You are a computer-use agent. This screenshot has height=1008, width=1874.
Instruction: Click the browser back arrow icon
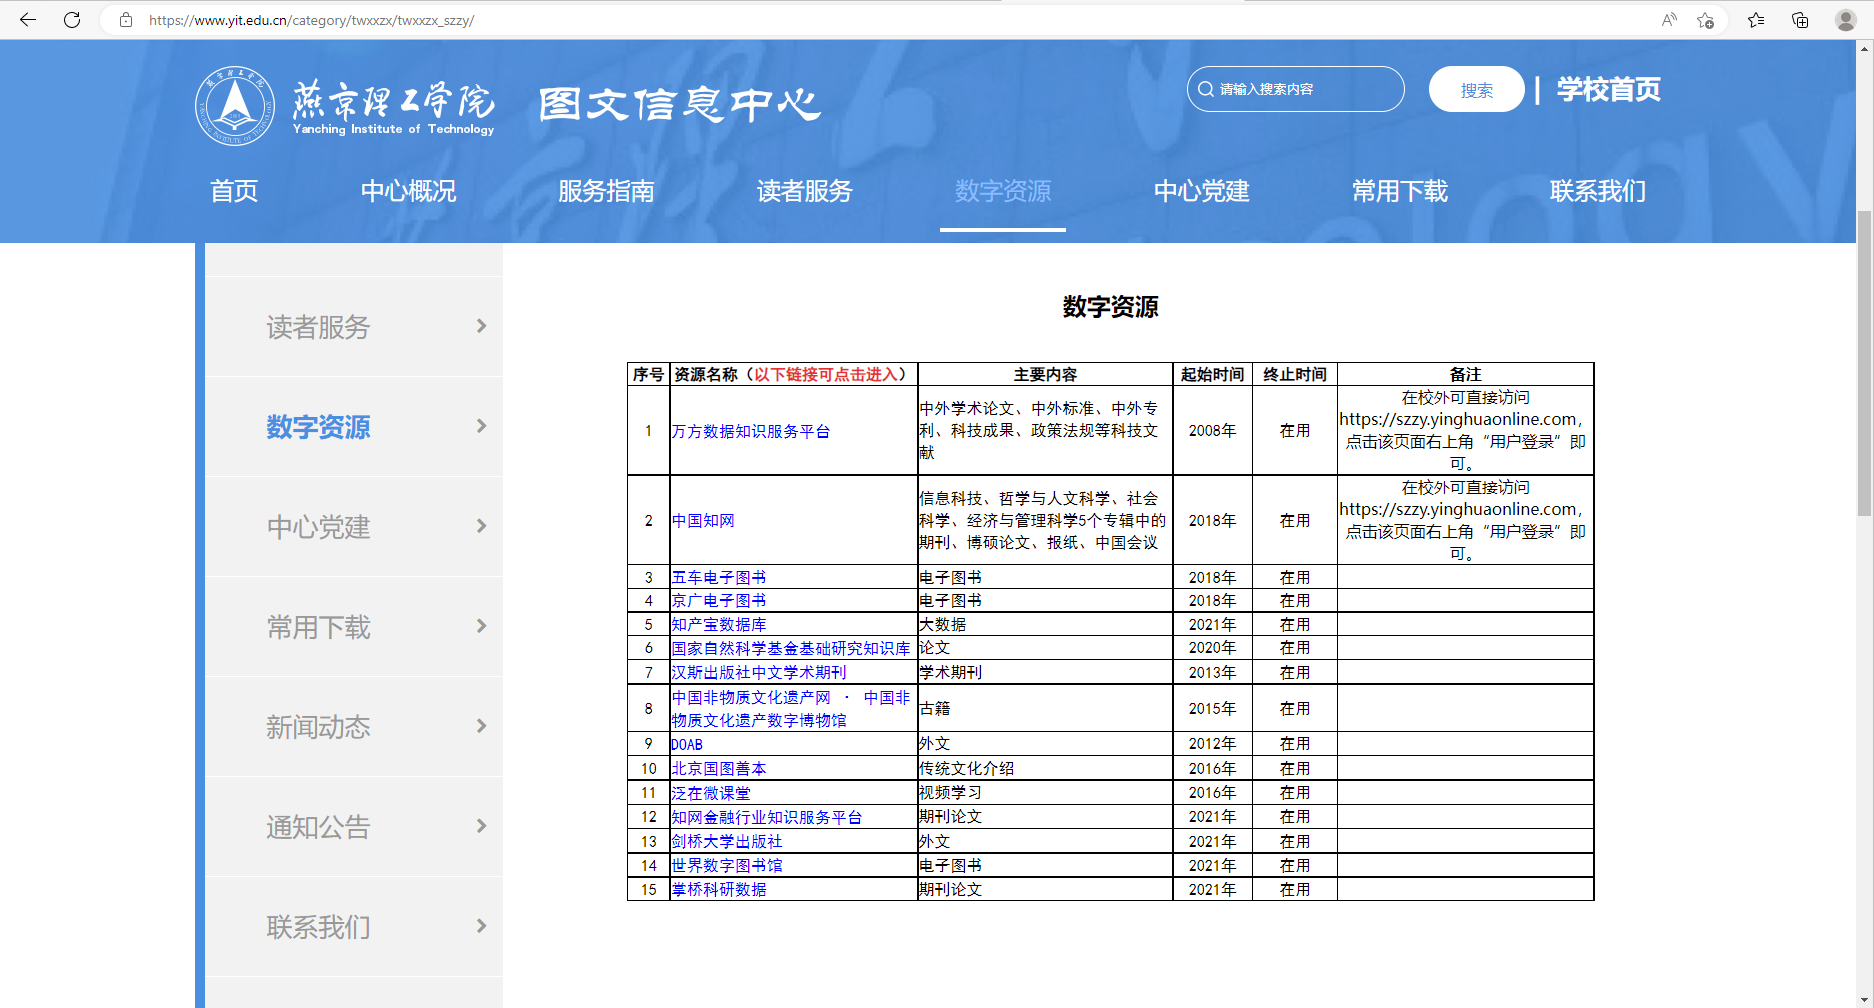click(x=28, y=20)
